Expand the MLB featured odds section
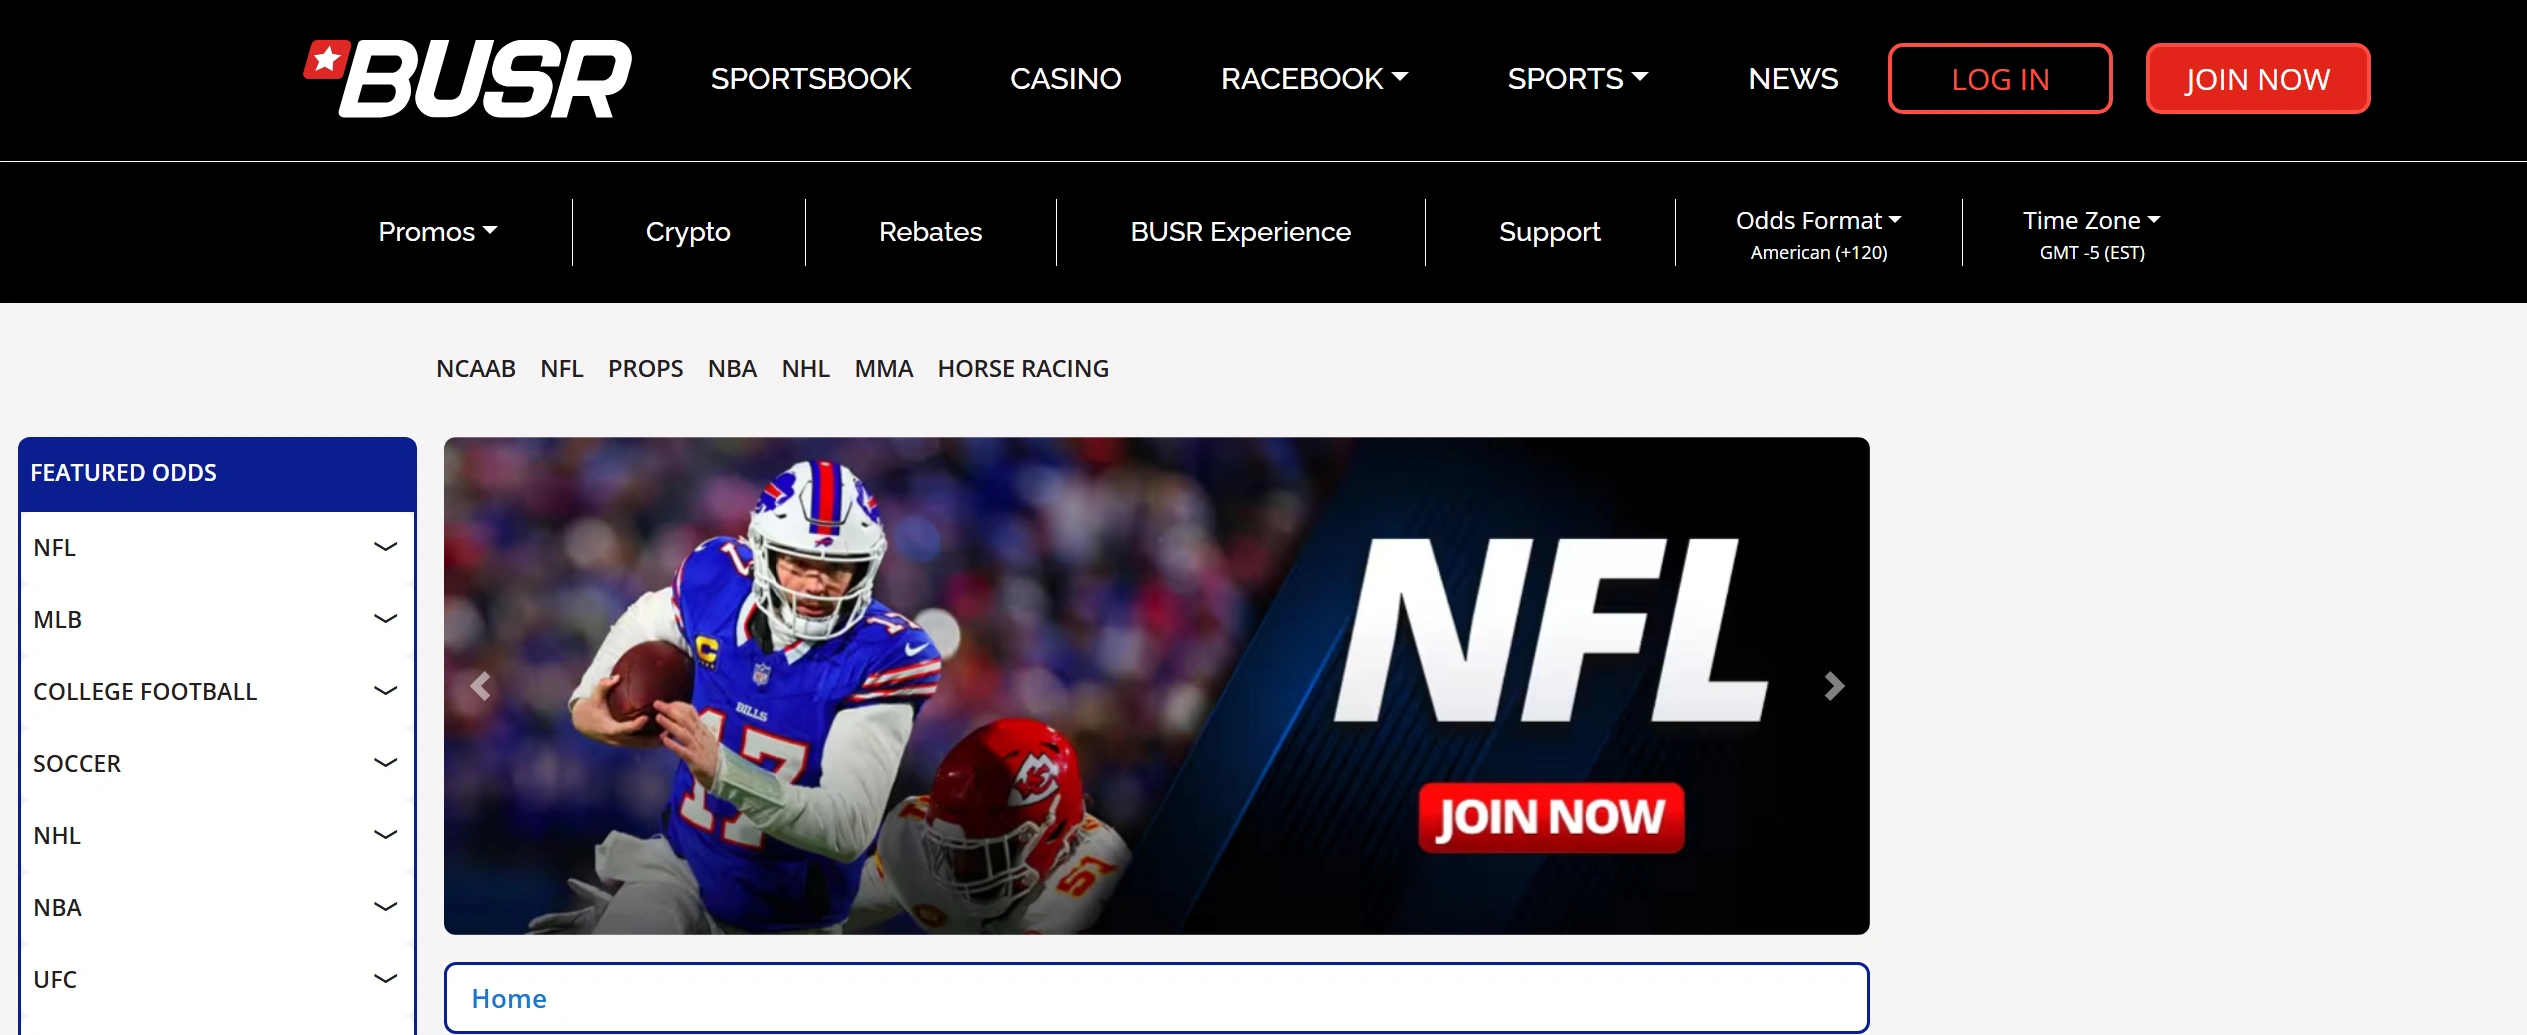 click(x=385, y=619)
